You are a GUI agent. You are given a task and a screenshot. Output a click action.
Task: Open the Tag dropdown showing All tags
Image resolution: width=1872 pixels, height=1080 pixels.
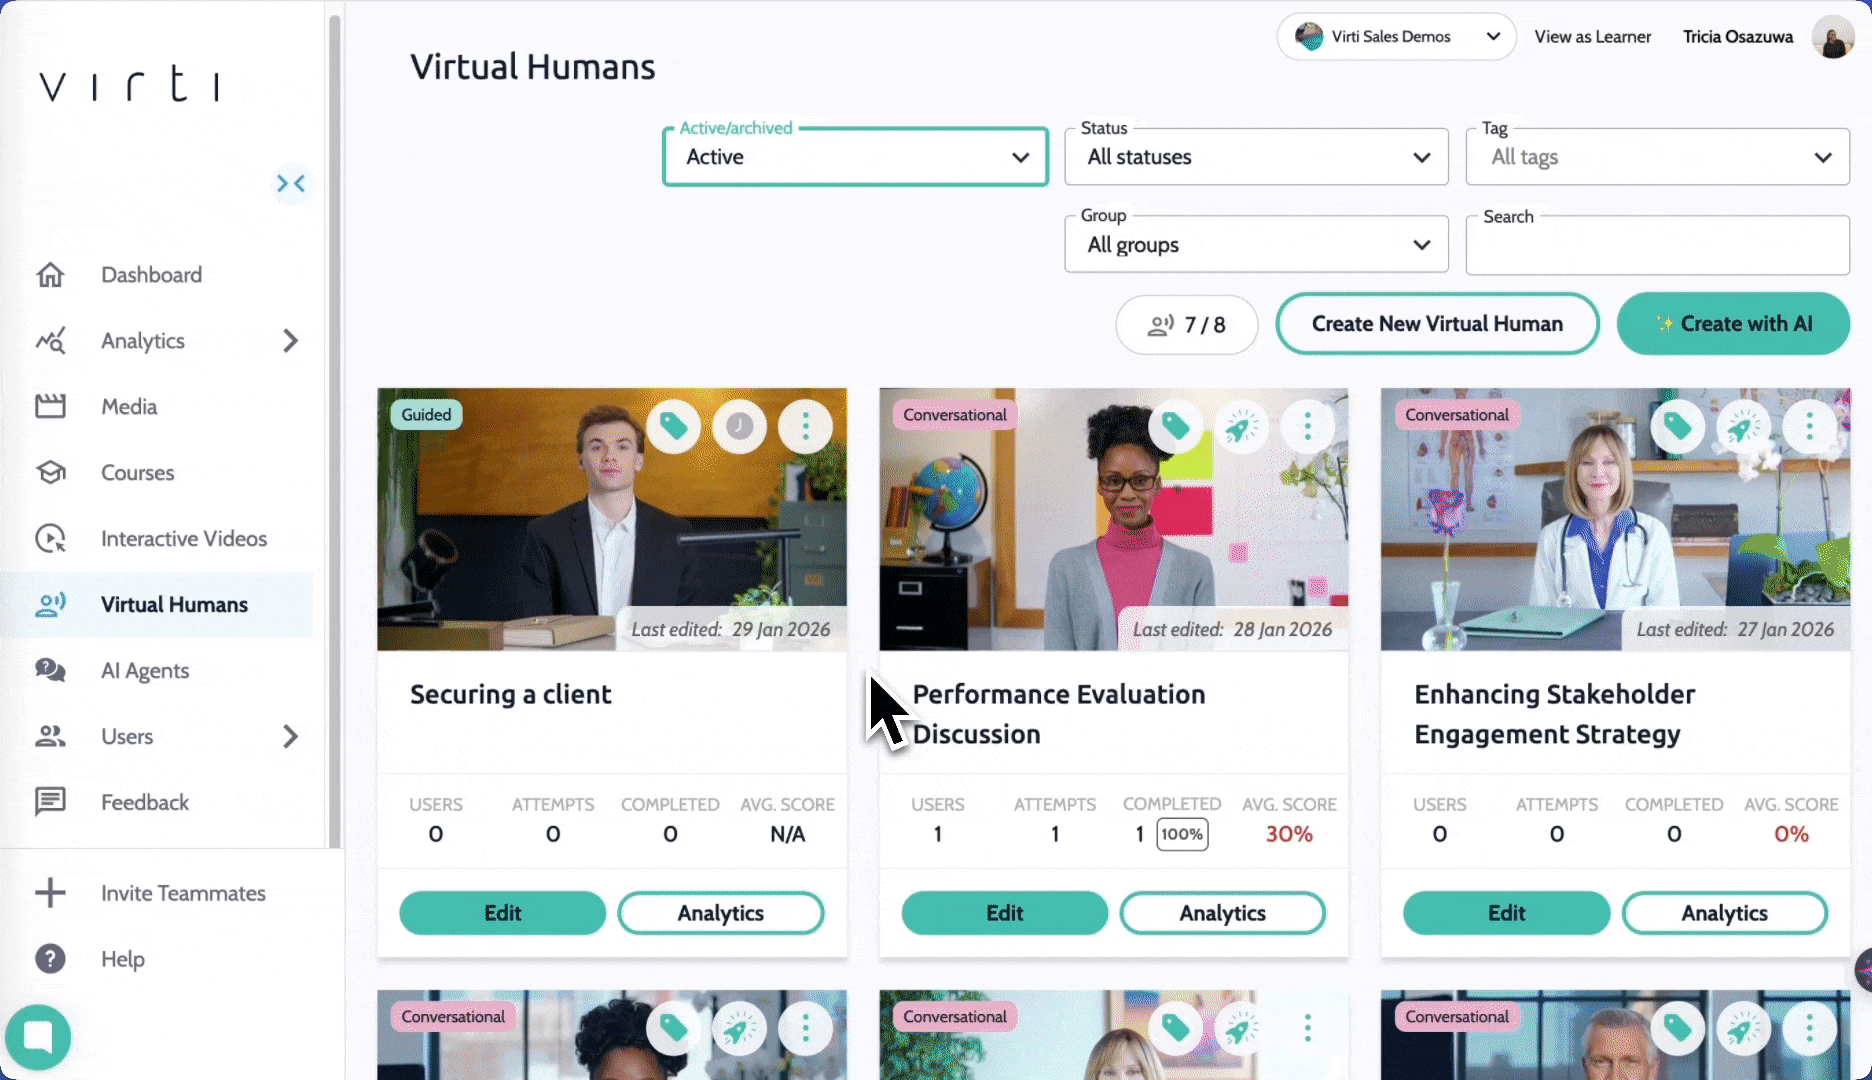tap(1658, 157)
